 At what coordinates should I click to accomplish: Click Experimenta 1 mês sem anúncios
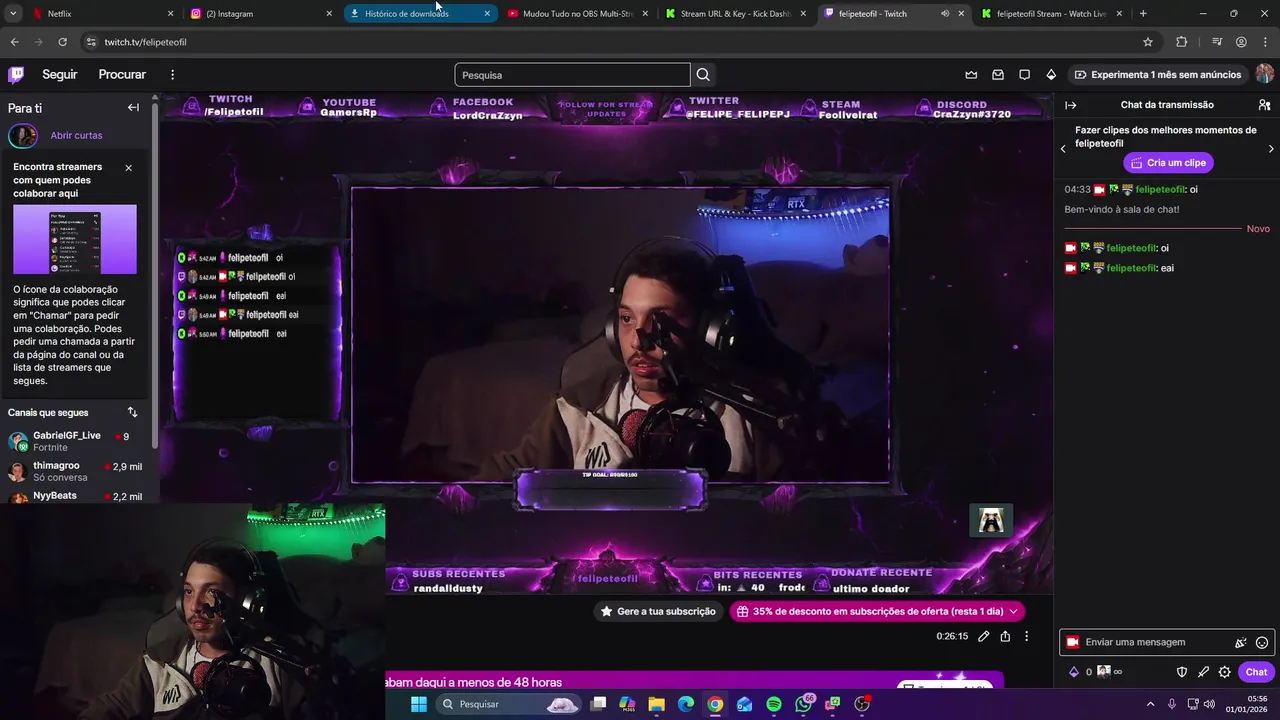[1157, 75]
